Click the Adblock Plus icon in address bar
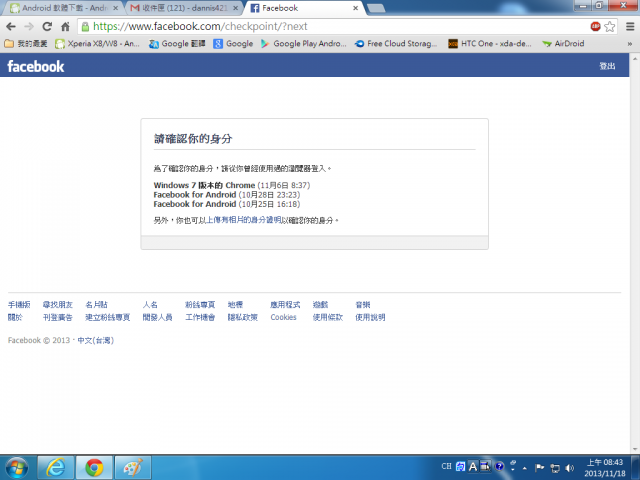The image size is (640, 480). (596, 27)
